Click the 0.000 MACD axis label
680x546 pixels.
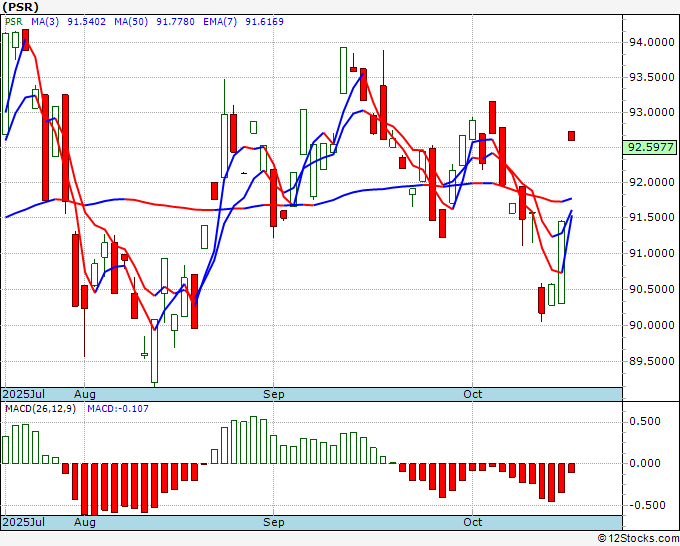[645, 464]
